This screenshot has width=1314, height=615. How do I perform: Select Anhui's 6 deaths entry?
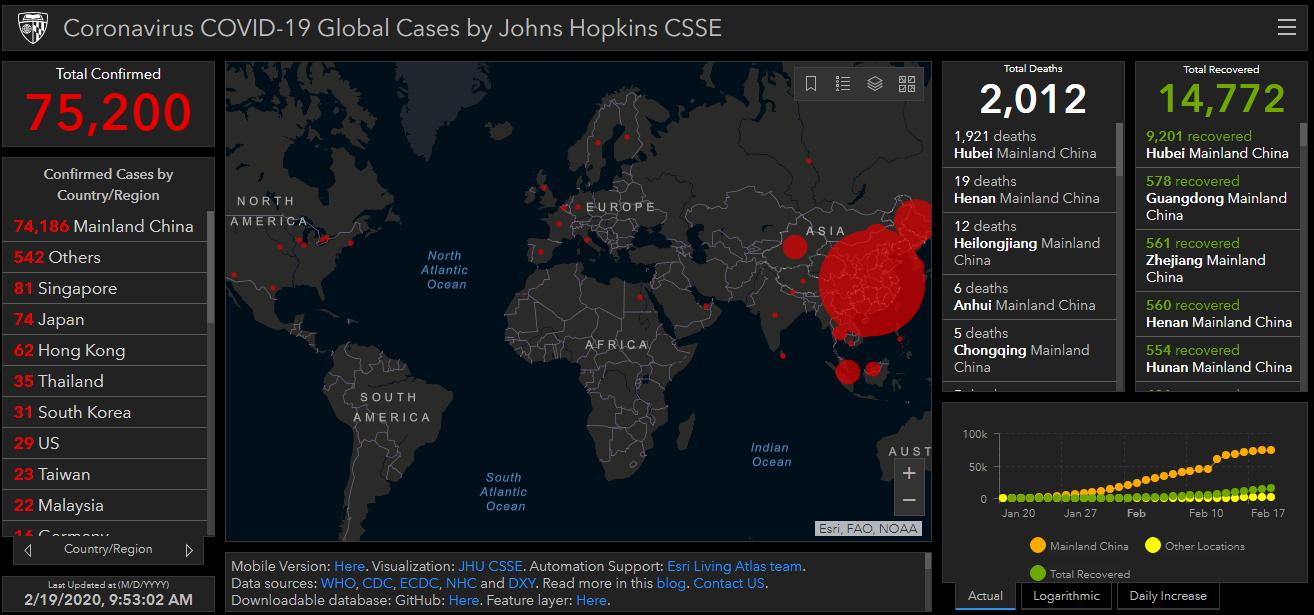point(1029,297)
